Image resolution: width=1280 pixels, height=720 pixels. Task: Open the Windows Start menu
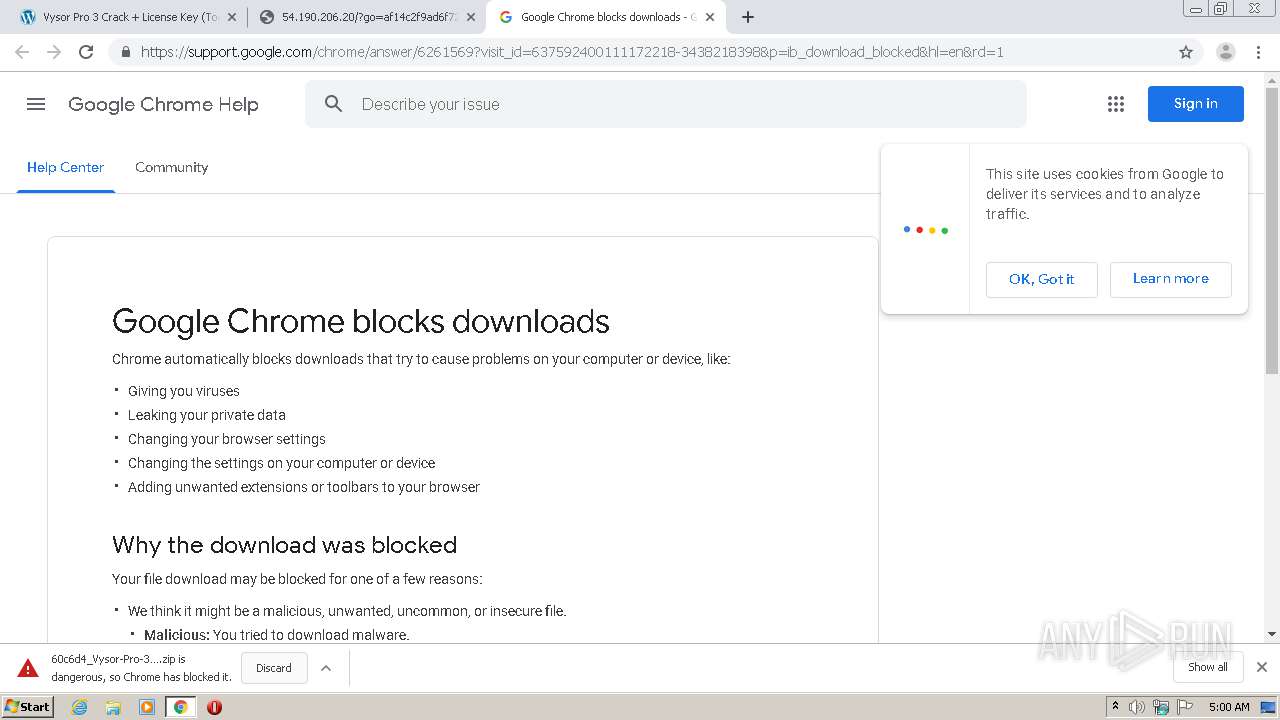(x=28, y=707)
